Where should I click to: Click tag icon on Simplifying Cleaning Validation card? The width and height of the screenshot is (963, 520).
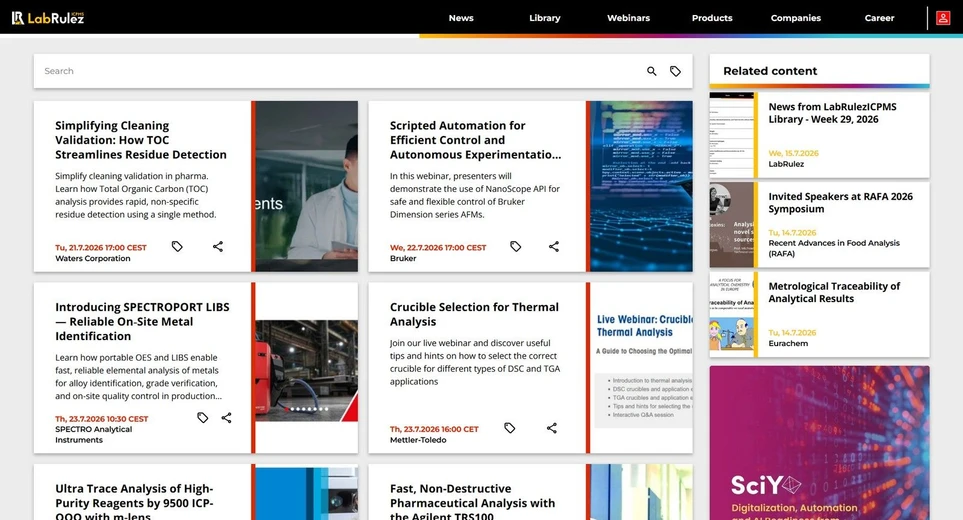[x=177, y=246]
